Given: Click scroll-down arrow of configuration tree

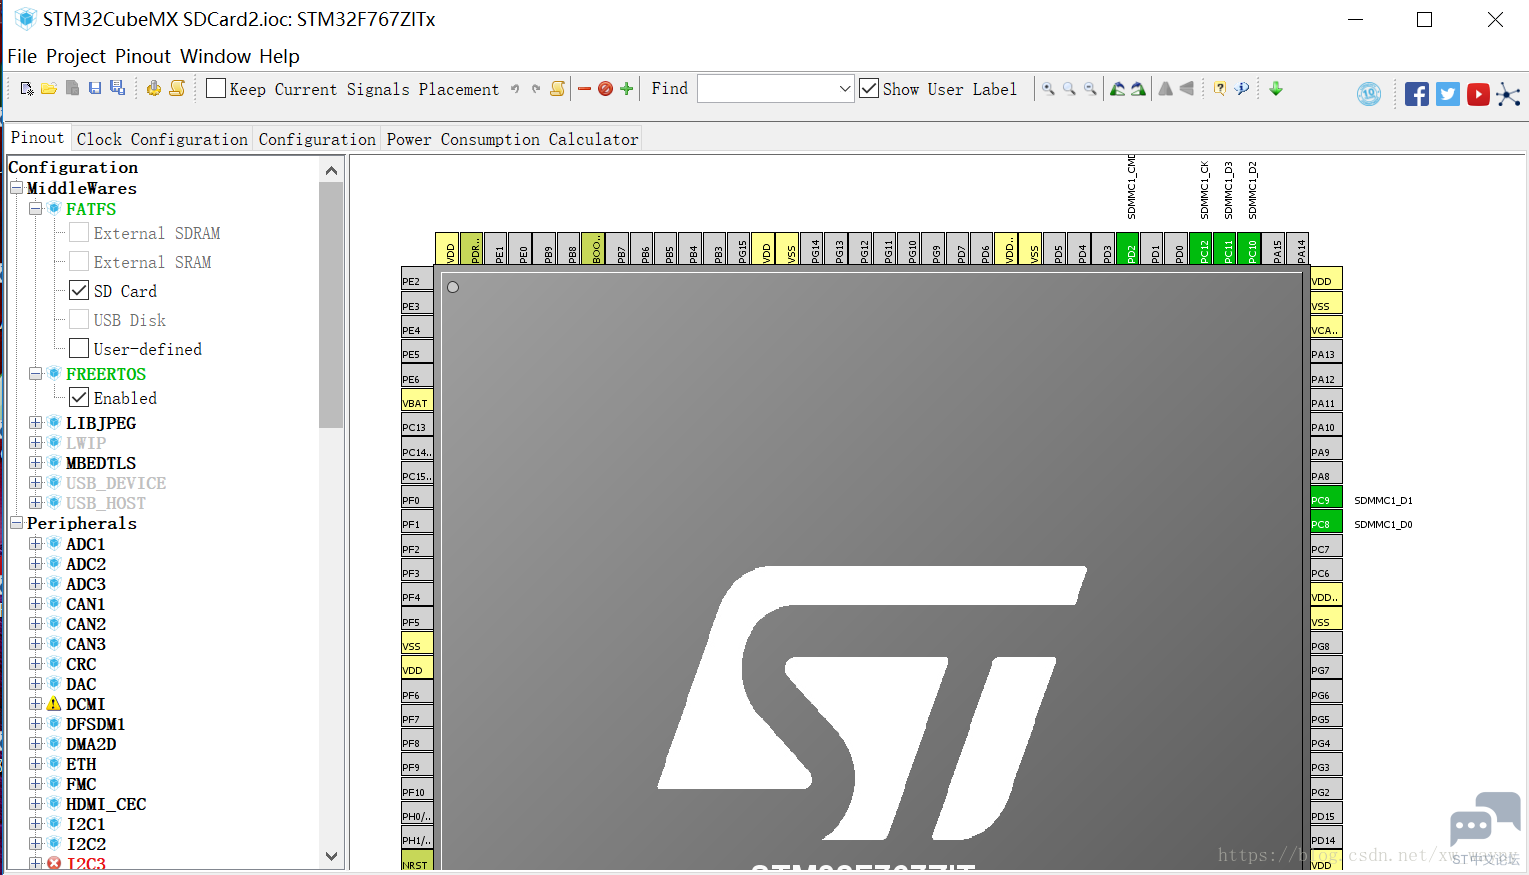Looking at the screenshot, I should [332, 857].
